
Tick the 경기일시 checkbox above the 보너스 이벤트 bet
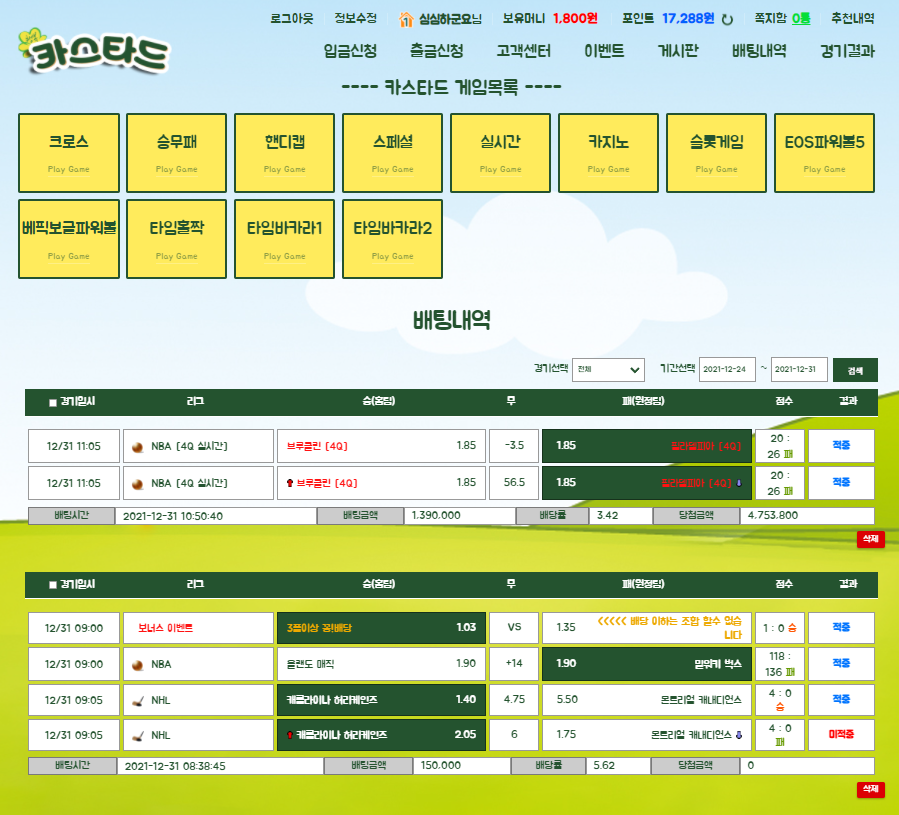click(x=53, y=585)
